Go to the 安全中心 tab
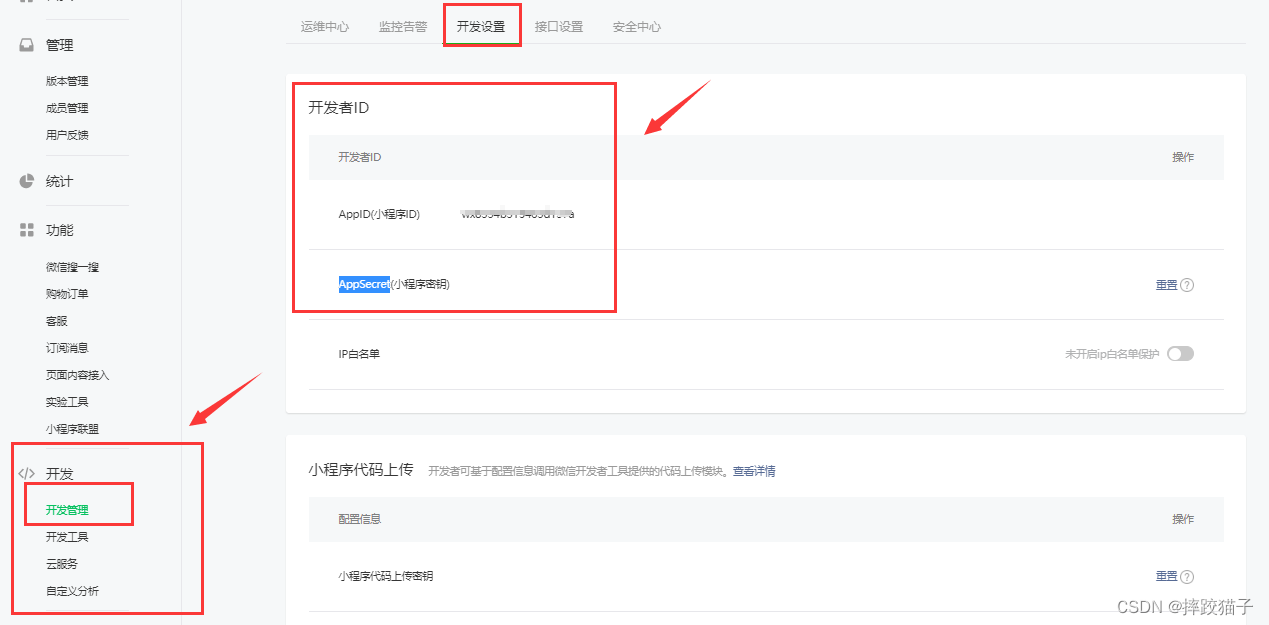1269x625 pixels. coord(637,27)
